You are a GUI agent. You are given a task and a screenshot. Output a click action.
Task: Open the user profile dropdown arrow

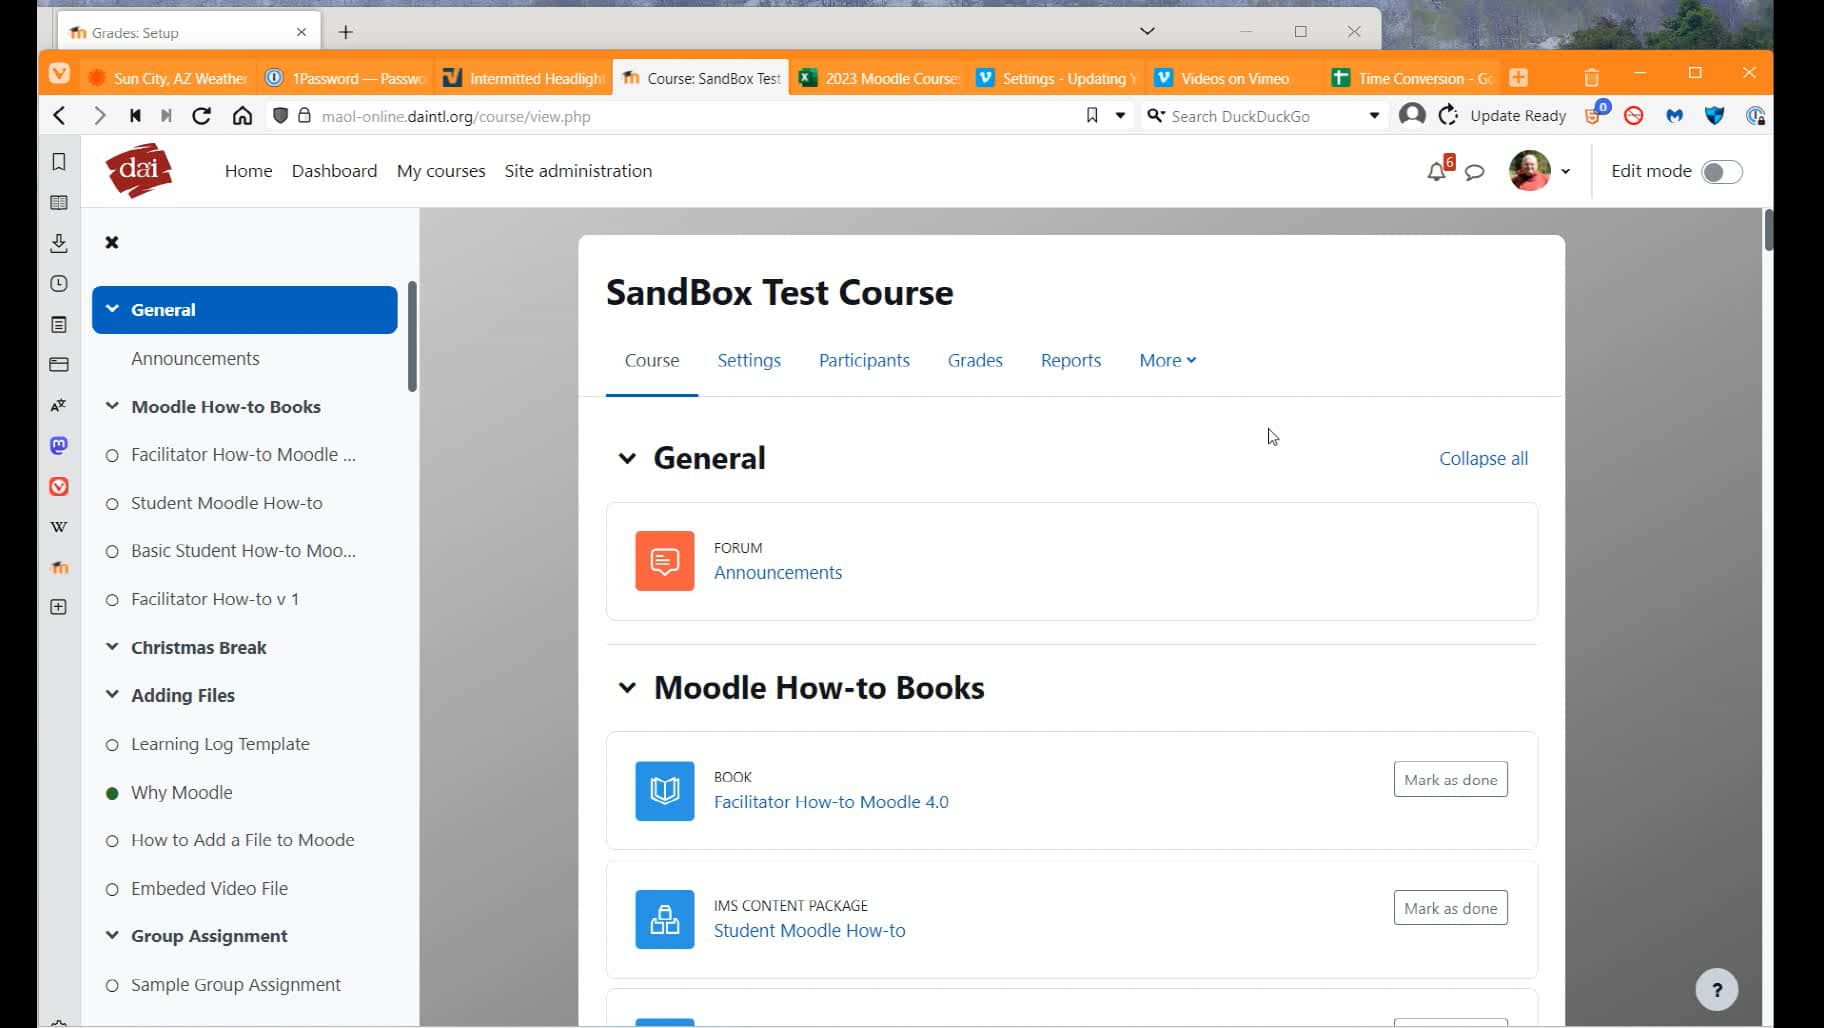[x=1565, y=171]
